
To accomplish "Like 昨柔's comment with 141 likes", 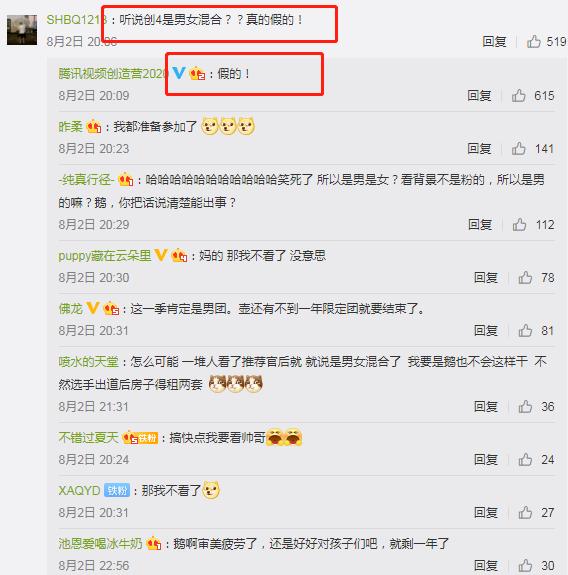I will (519, 149).
